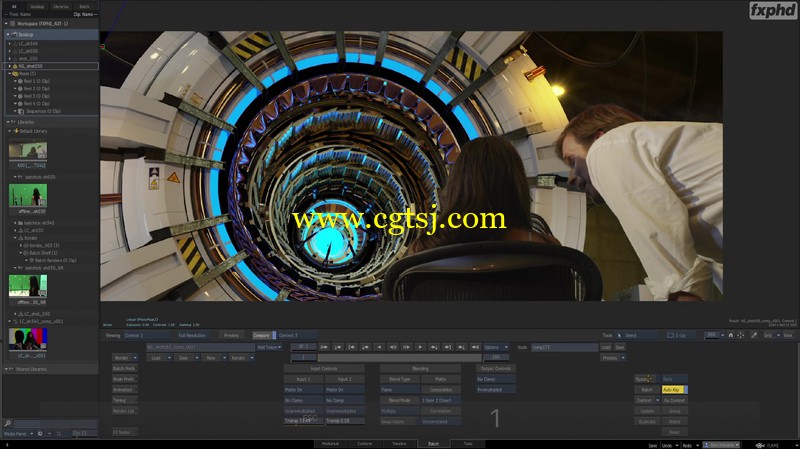The height and width of the screenshot is (449, 800).
Task: Switch to the Timeline tab
Action: (399, 444)
